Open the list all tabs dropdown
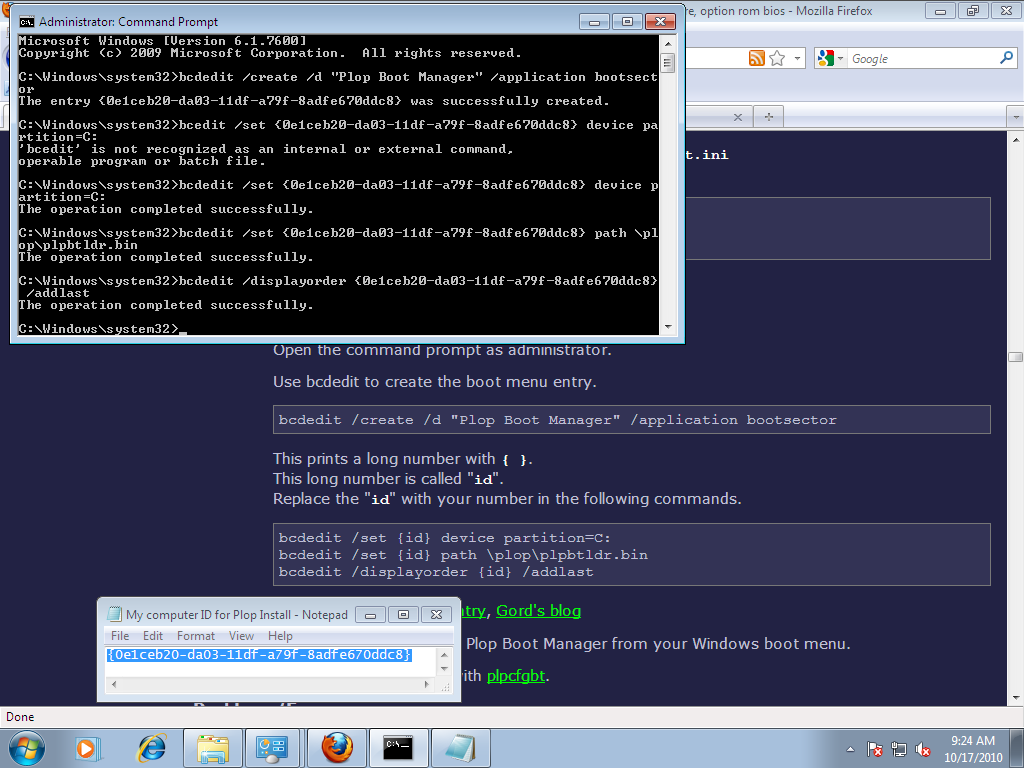1024x768 pixels. click(x=1016, y=118)
